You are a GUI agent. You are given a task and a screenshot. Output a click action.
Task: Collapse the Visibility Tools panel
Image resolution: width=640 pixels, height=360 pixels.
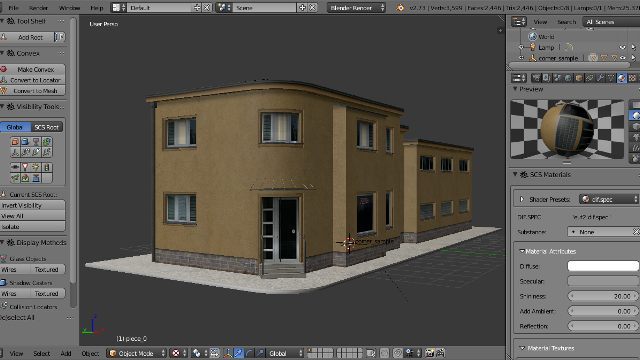[x=2, y=107]
